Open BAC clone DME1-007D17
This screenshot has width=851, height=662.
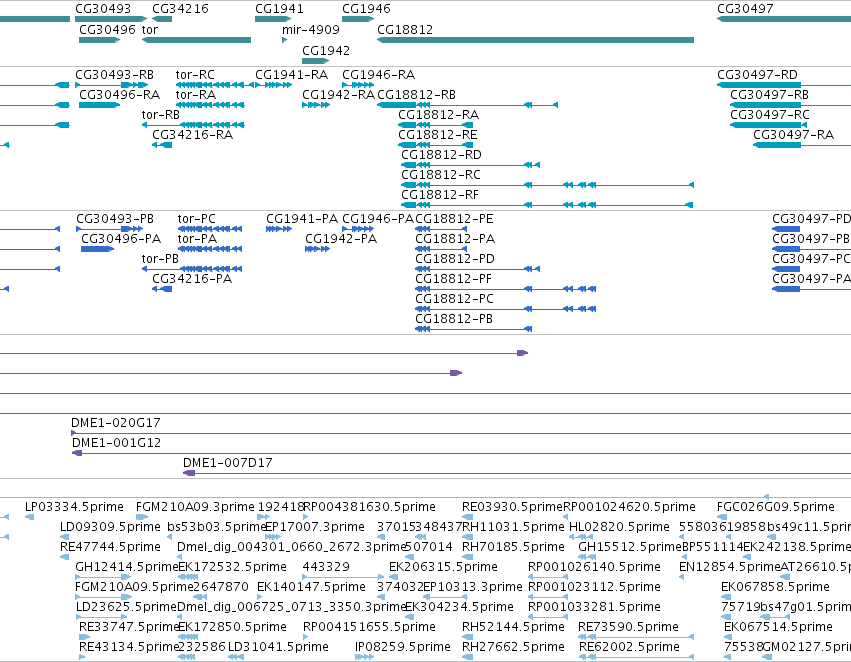(x=227, y=463)
